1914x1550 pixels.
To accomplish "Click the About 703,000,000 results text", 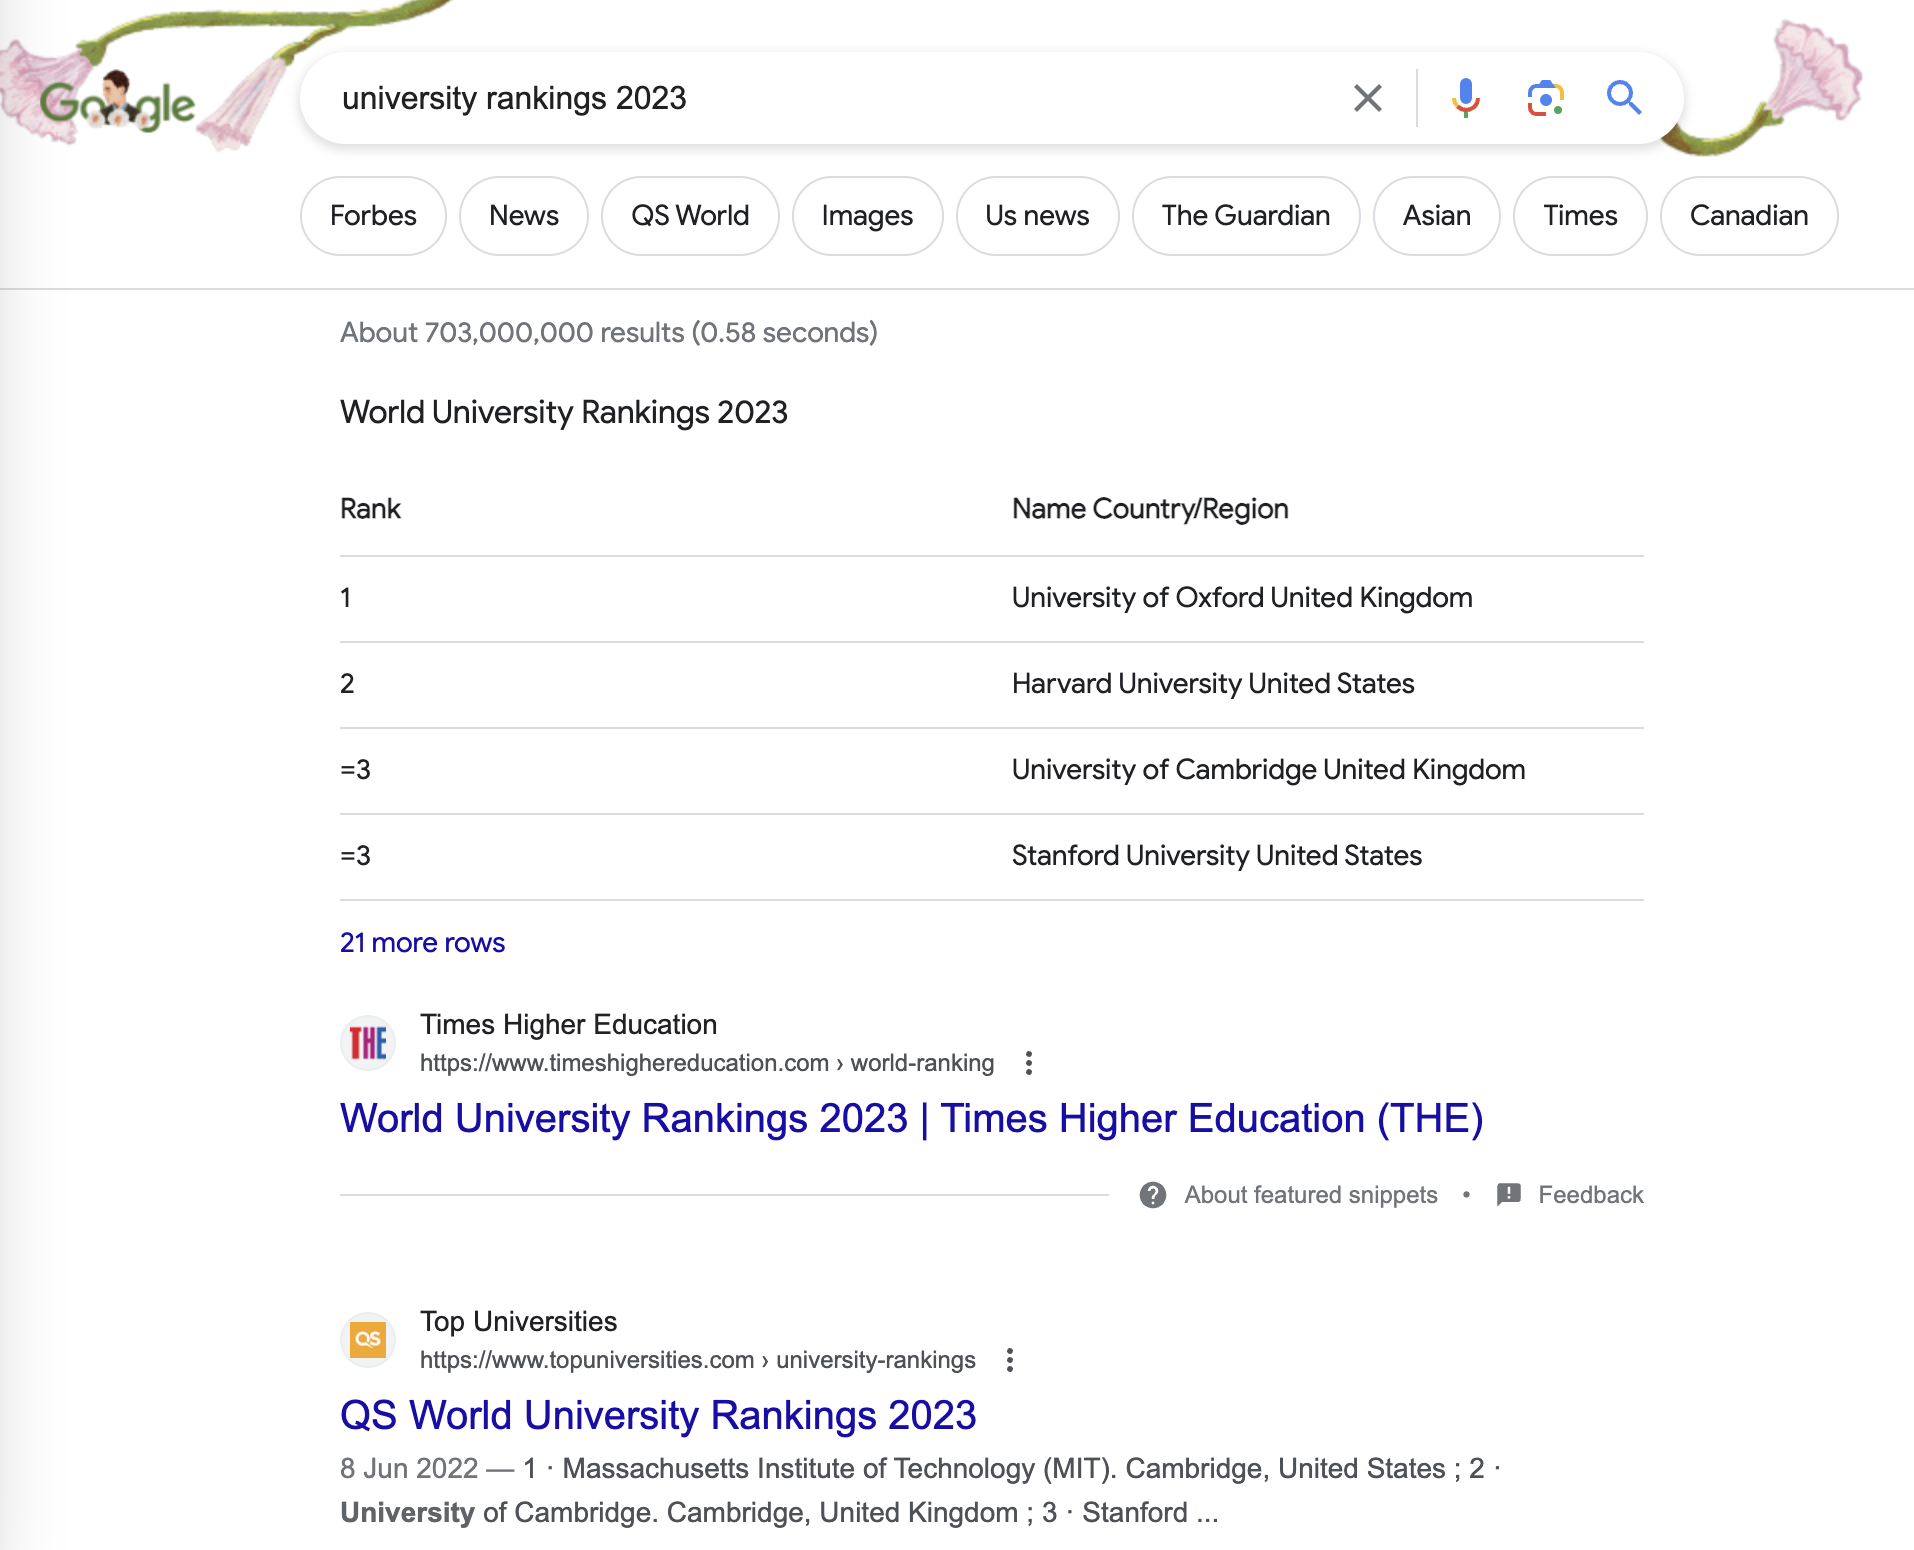I will (608, 333).
